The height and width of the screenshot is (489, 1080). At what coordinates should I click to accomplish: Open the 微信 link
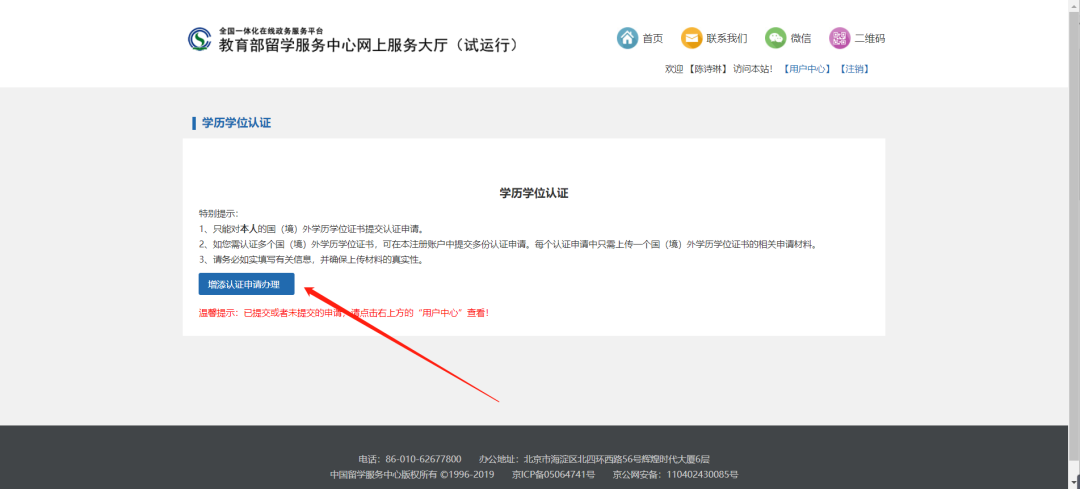point(800,39)
